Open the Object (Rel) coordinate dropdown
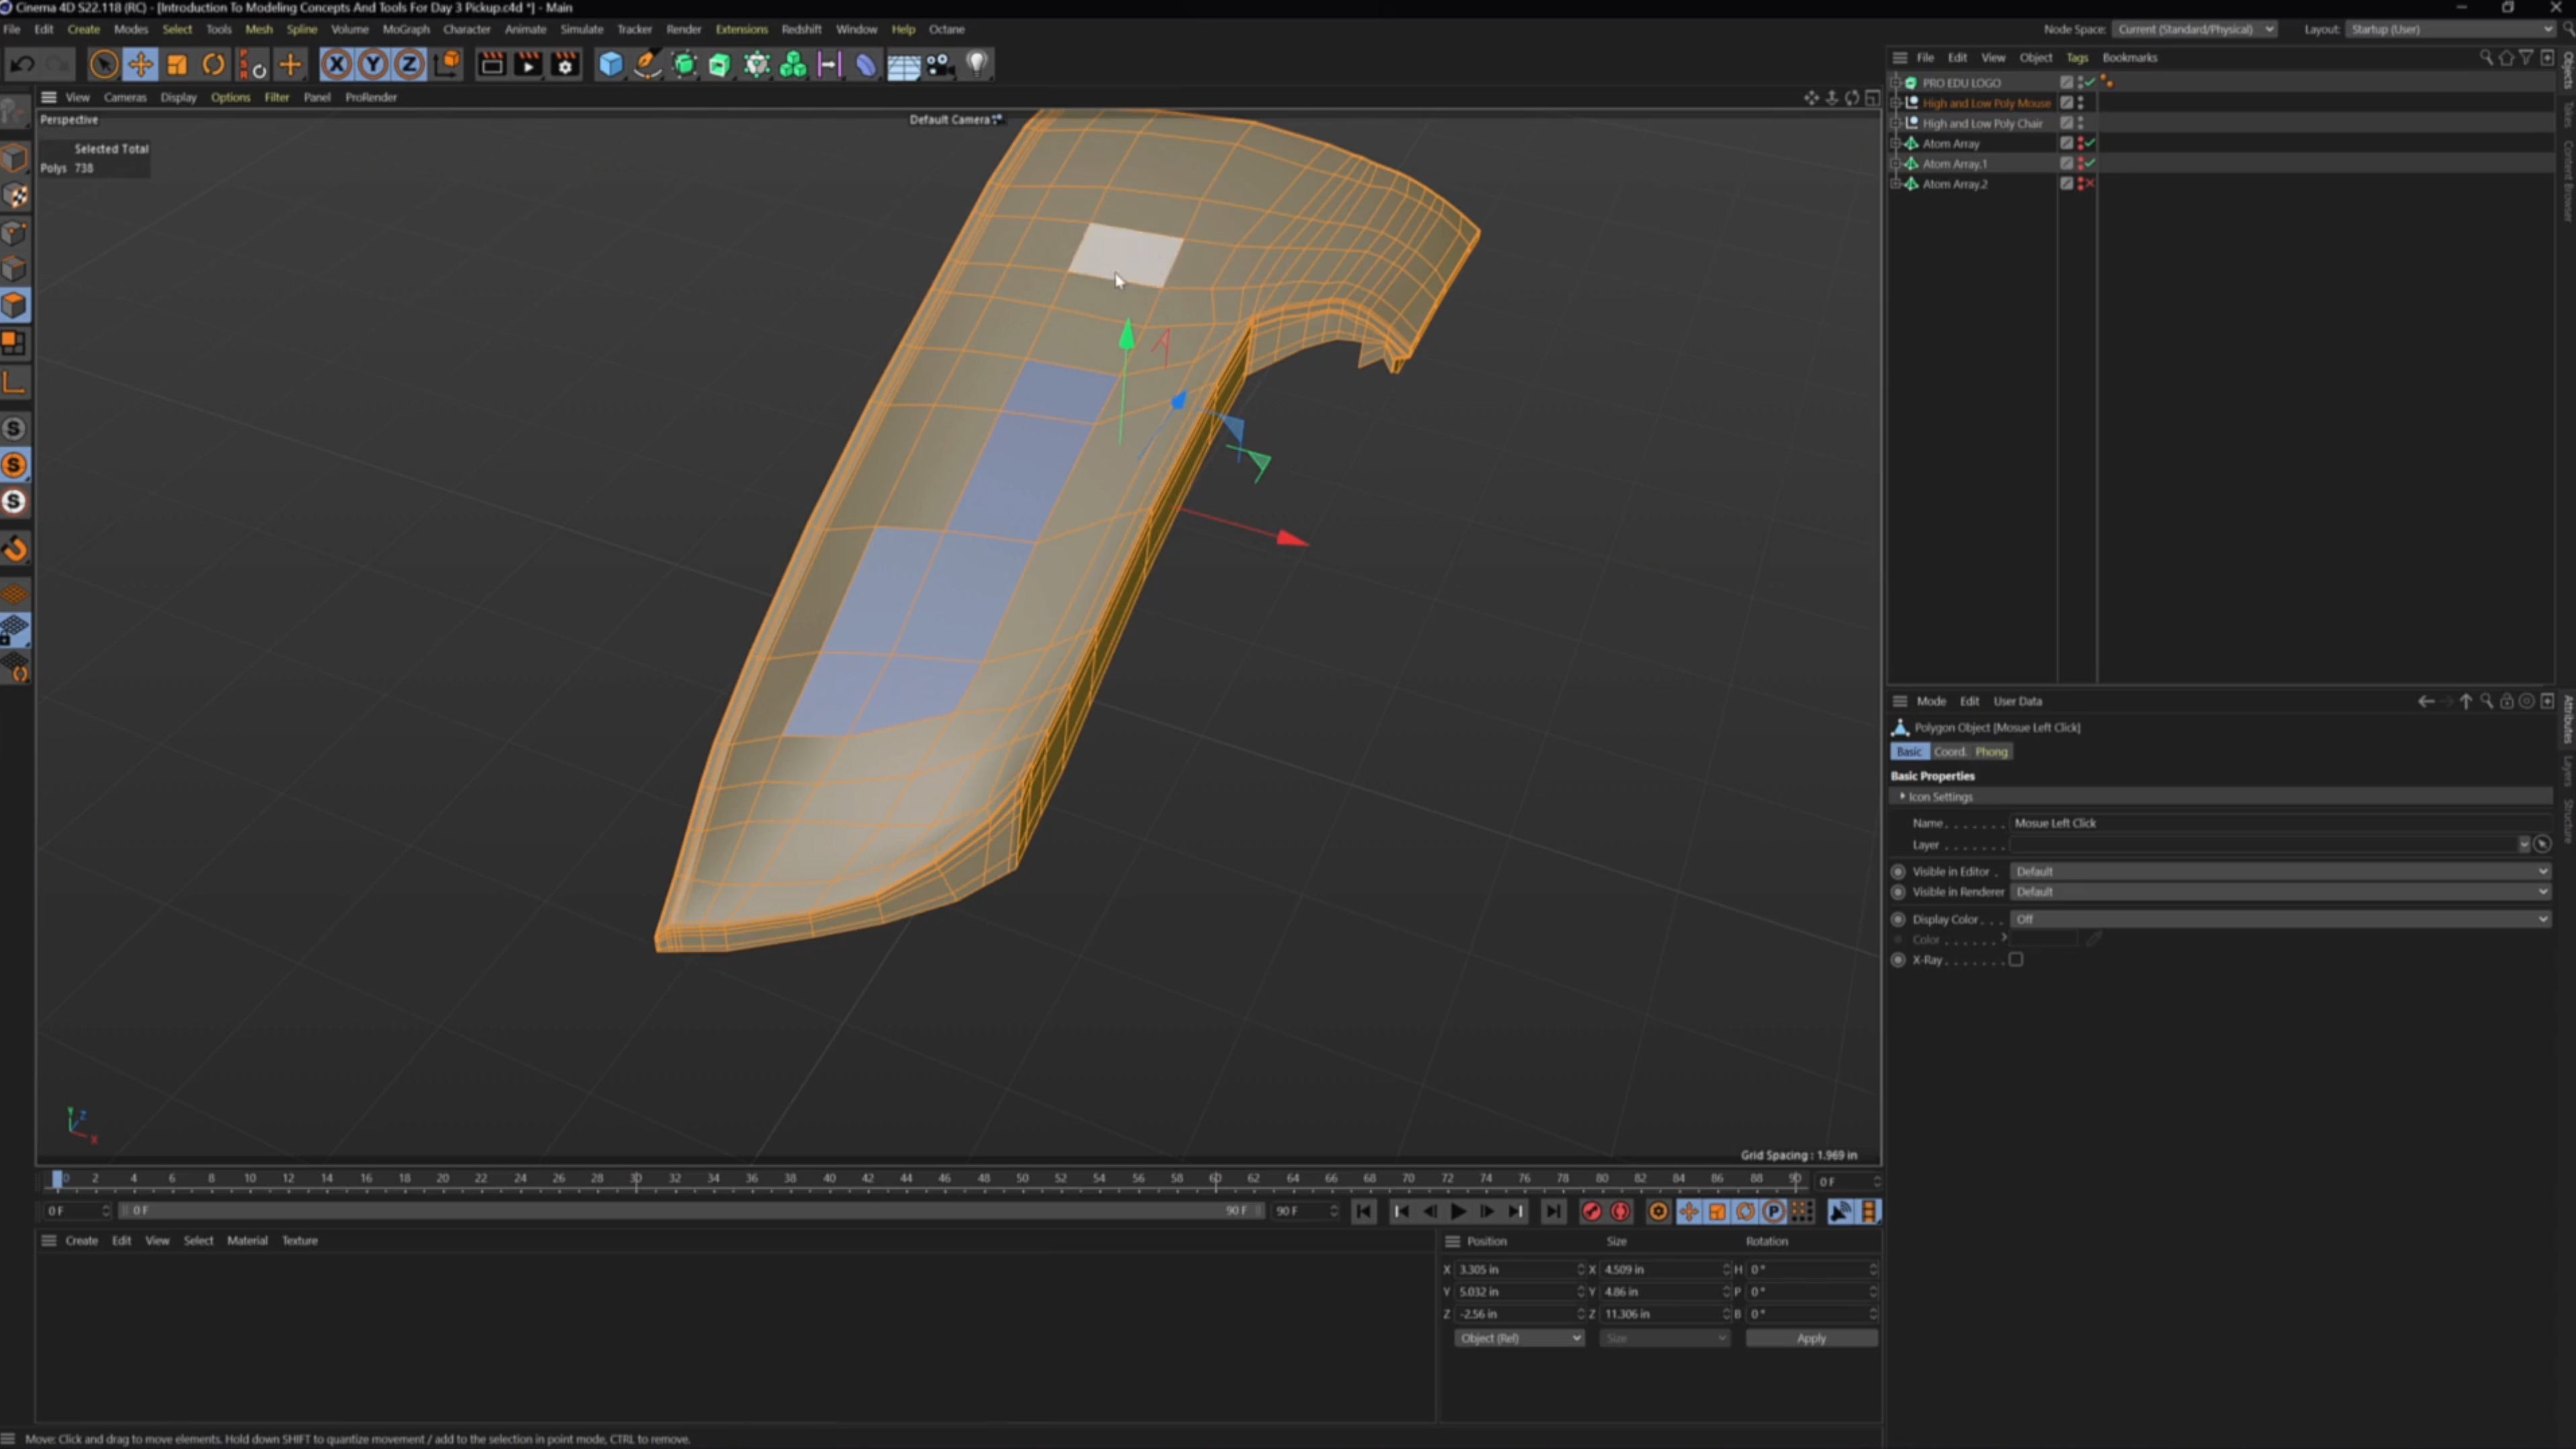The image size is (2576, 1449). [1518, 1338]
